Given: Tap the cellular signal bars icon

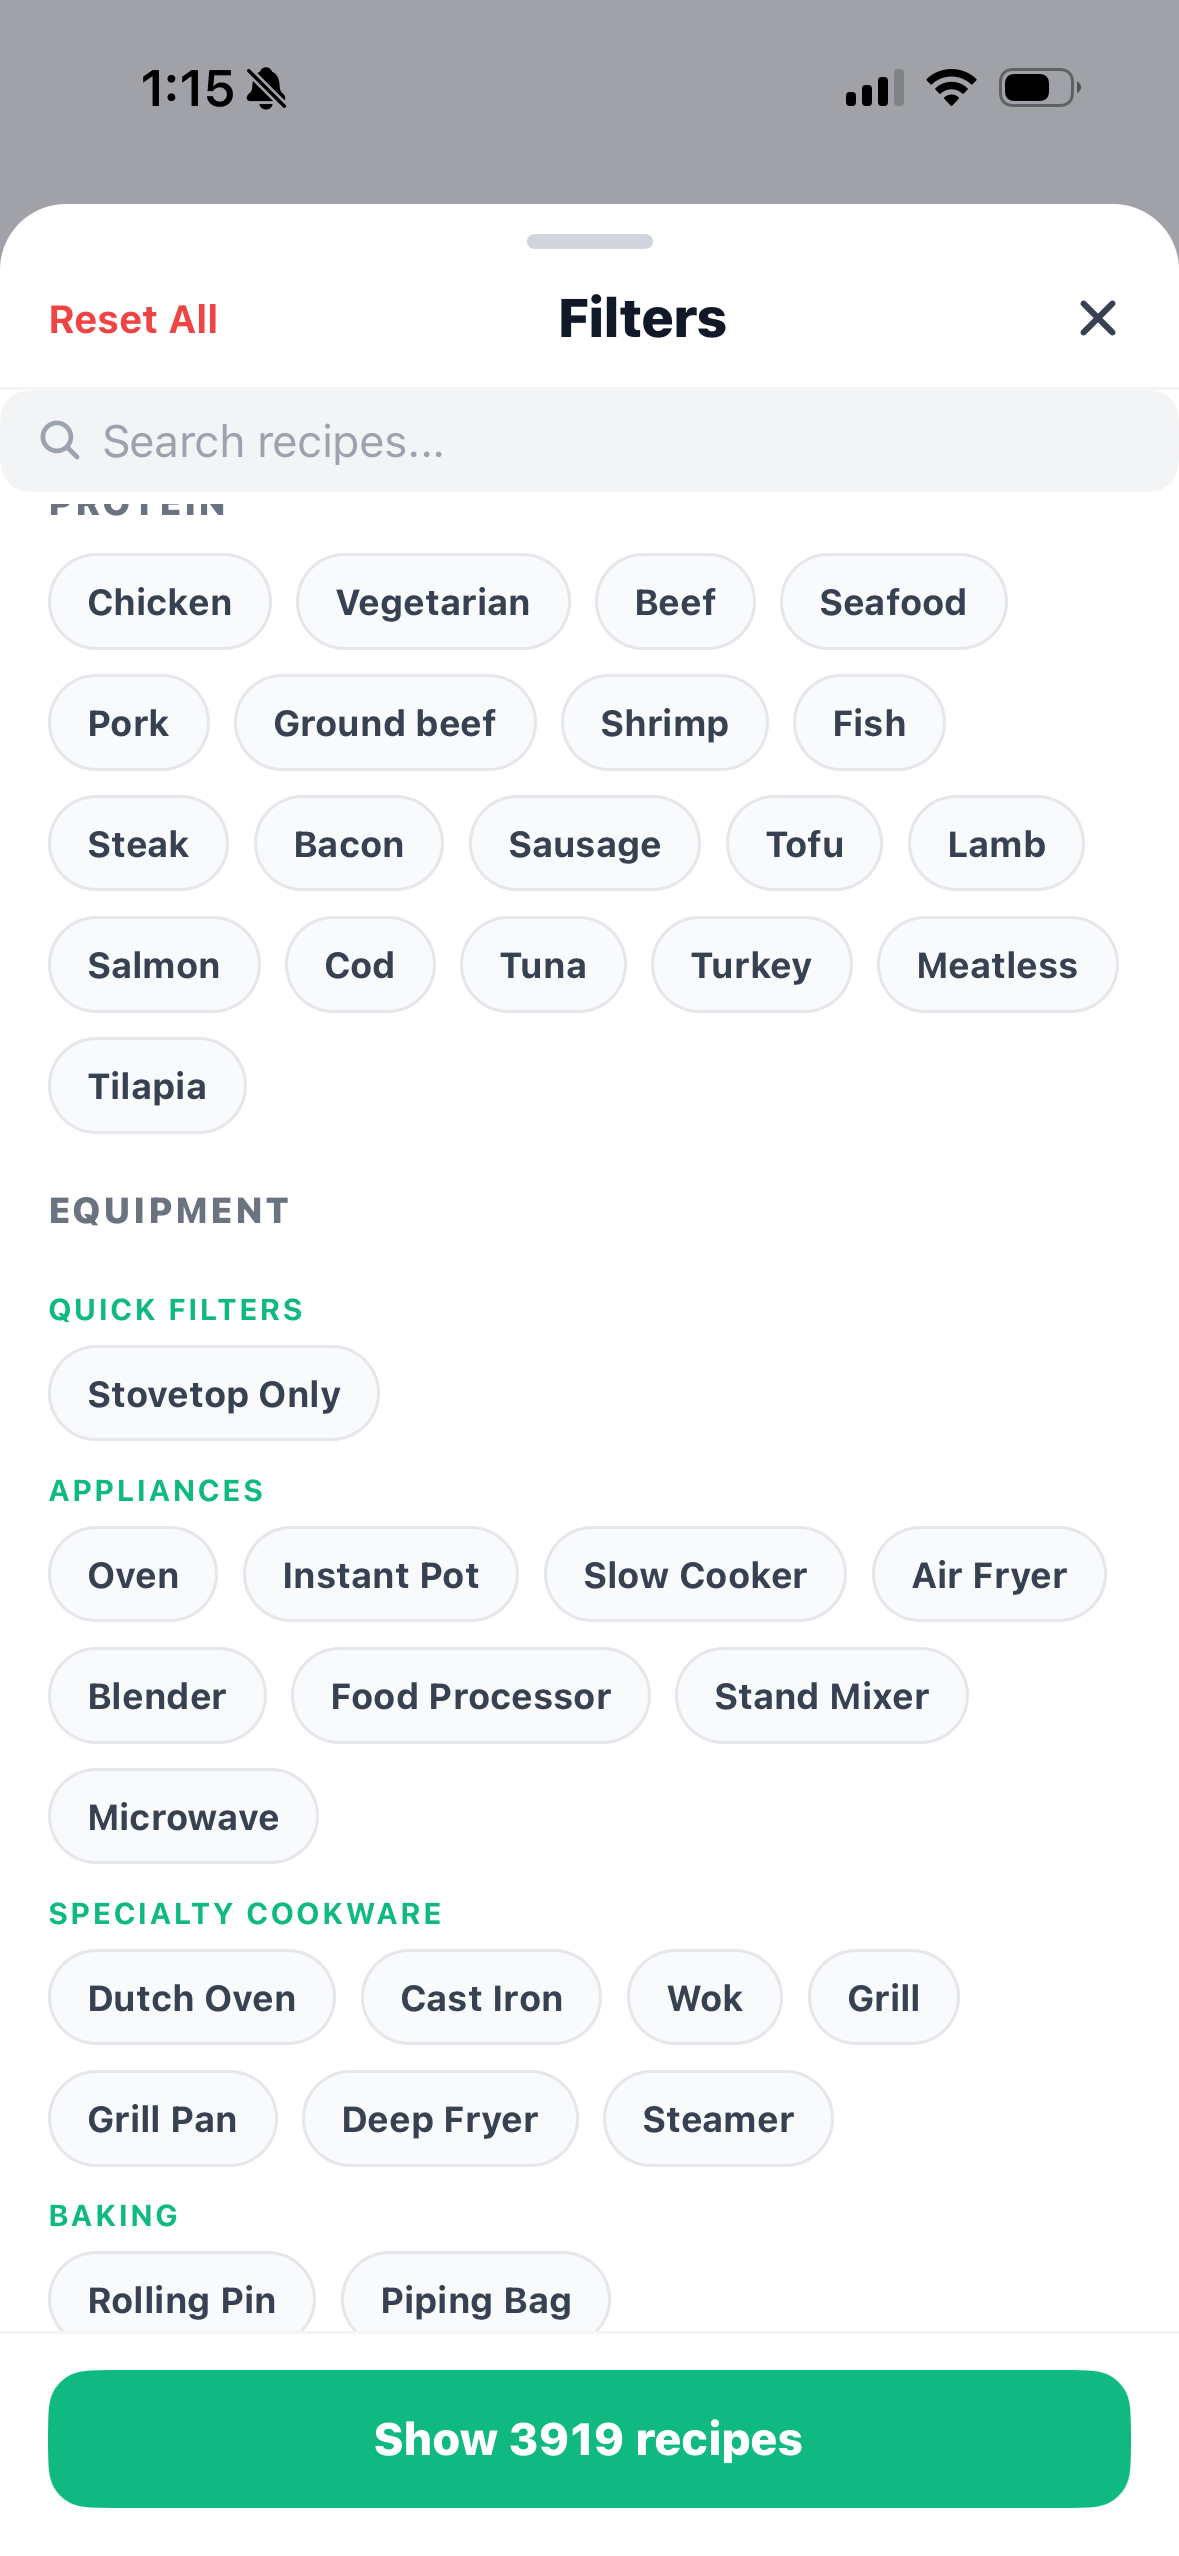Looking at the screenshot, I should 874,88.
